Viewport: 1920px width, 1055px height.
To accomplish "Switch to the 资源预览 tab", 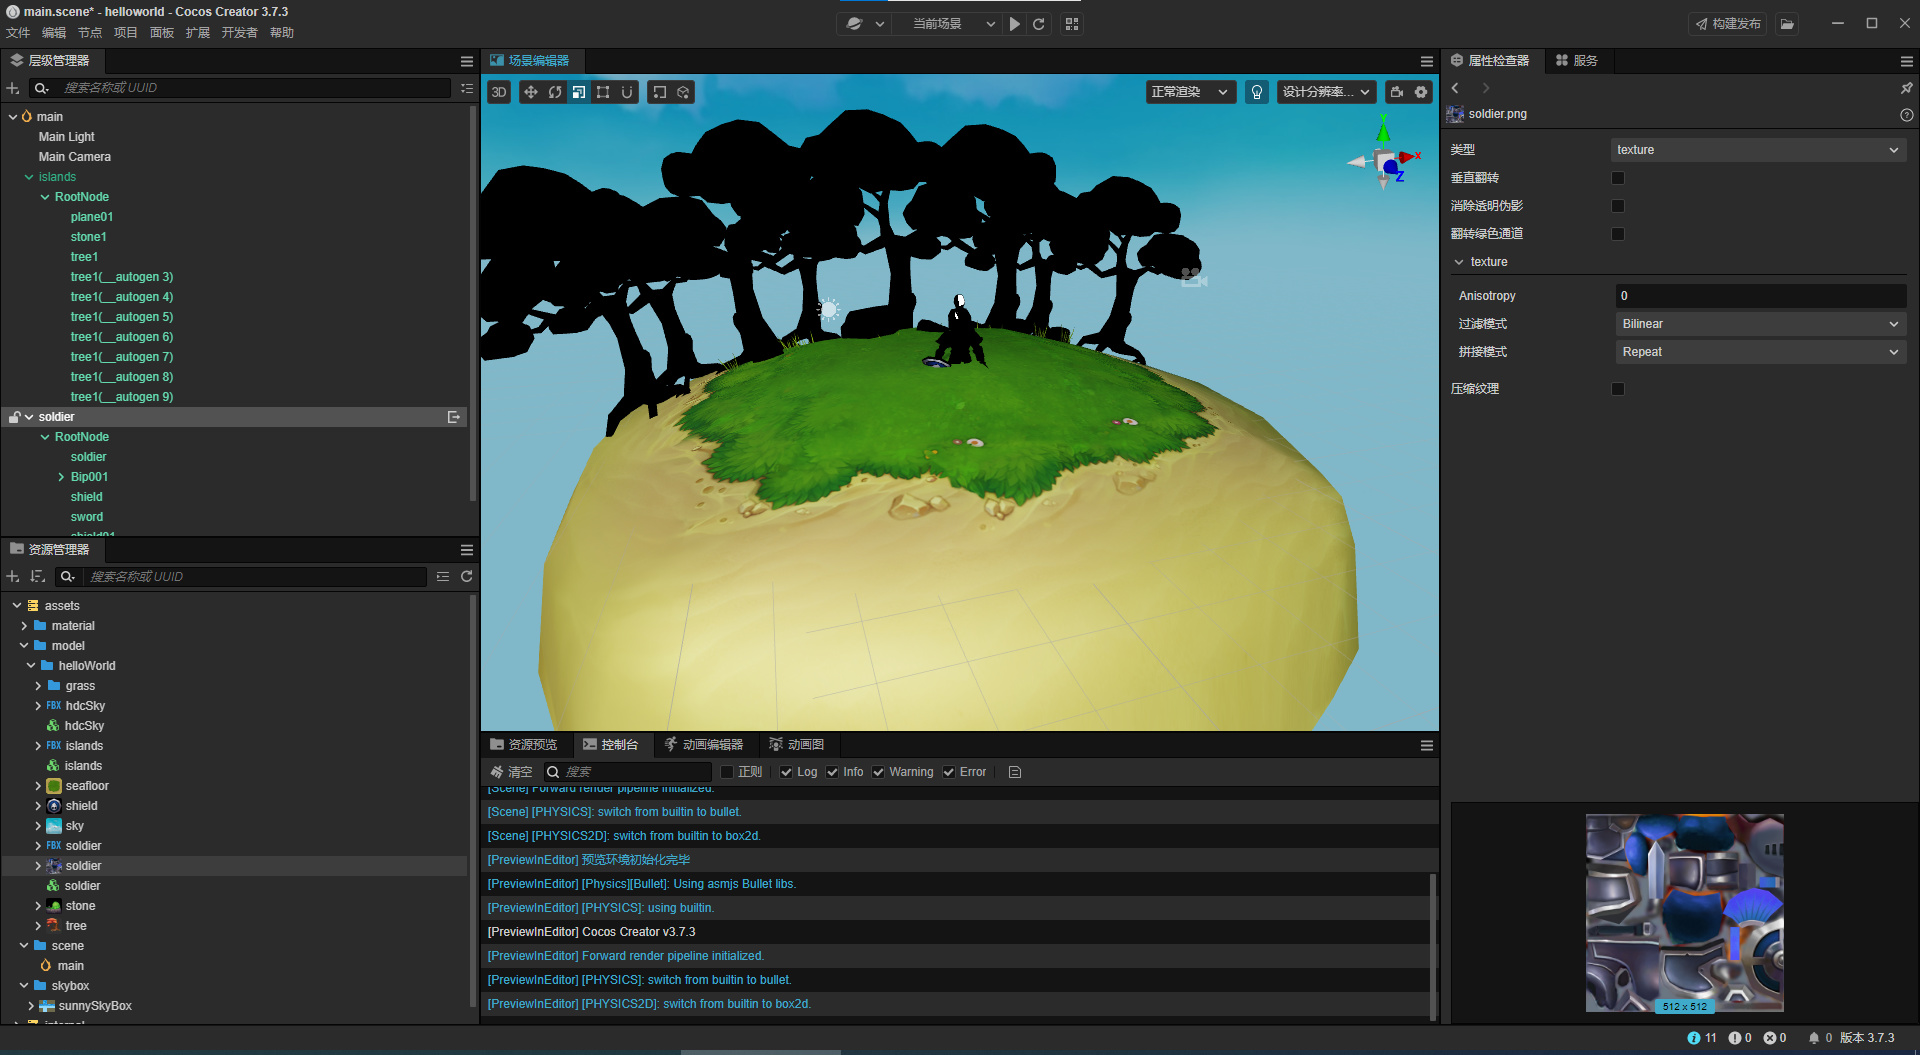I will click(524, 745).
